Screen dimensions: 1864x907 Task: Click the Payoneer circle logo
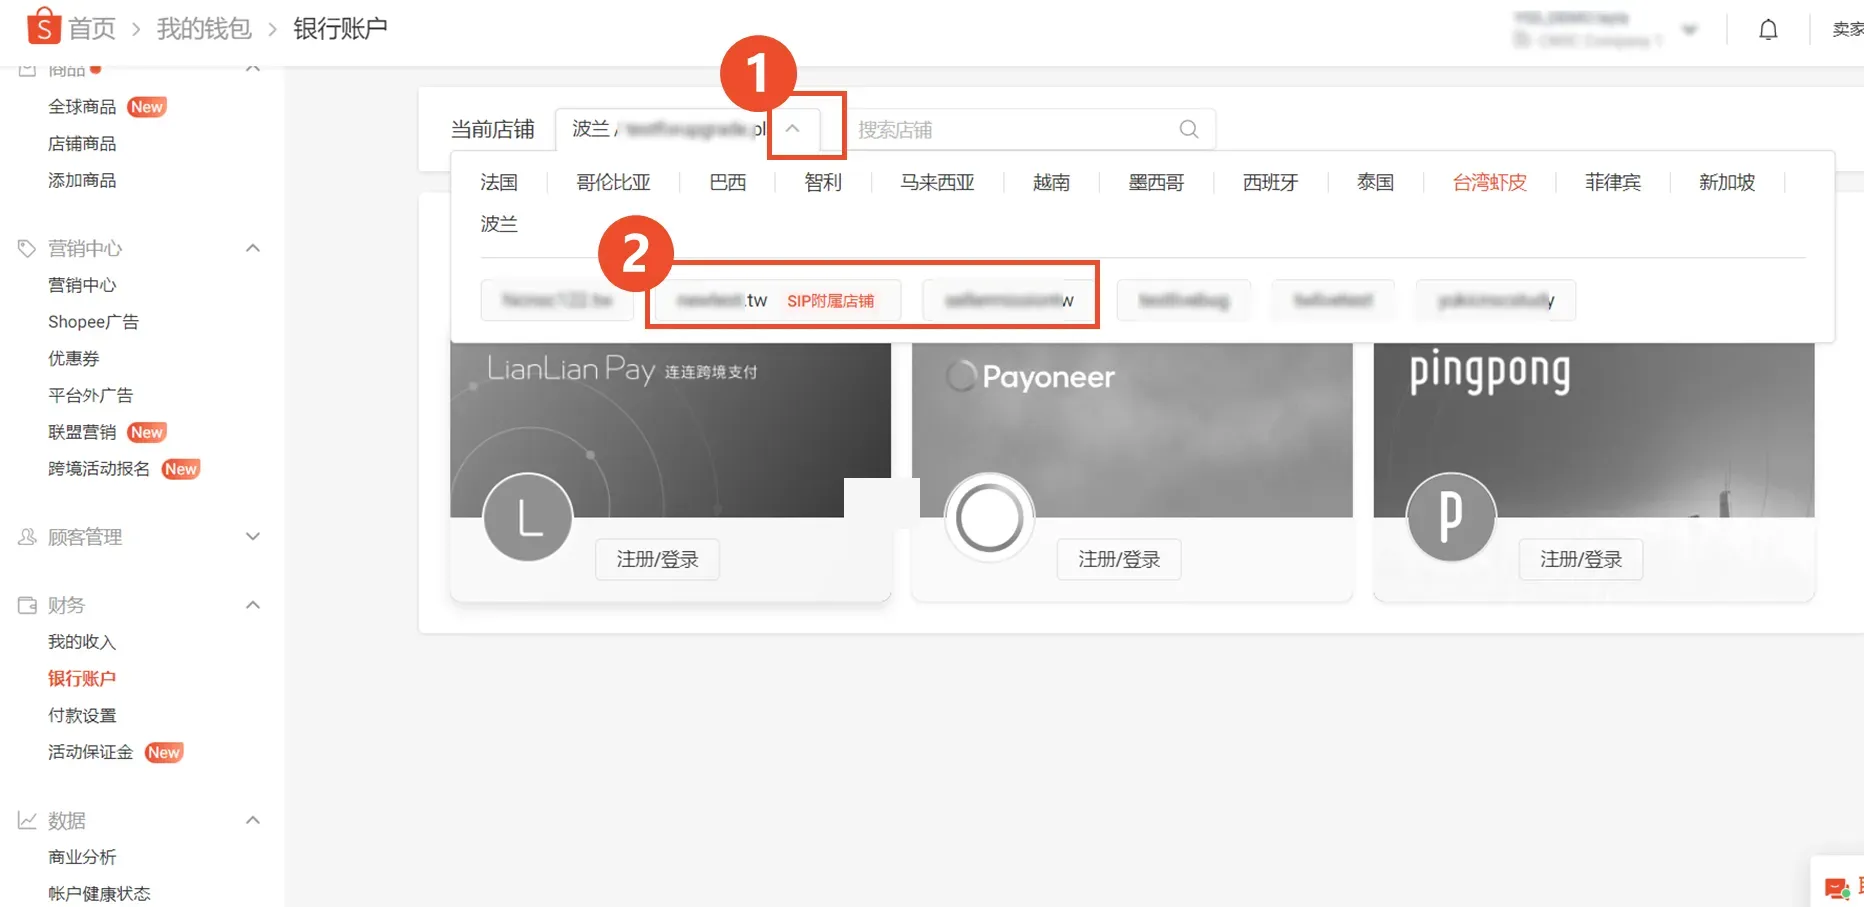pyautogui.click(x=989, y=517)
